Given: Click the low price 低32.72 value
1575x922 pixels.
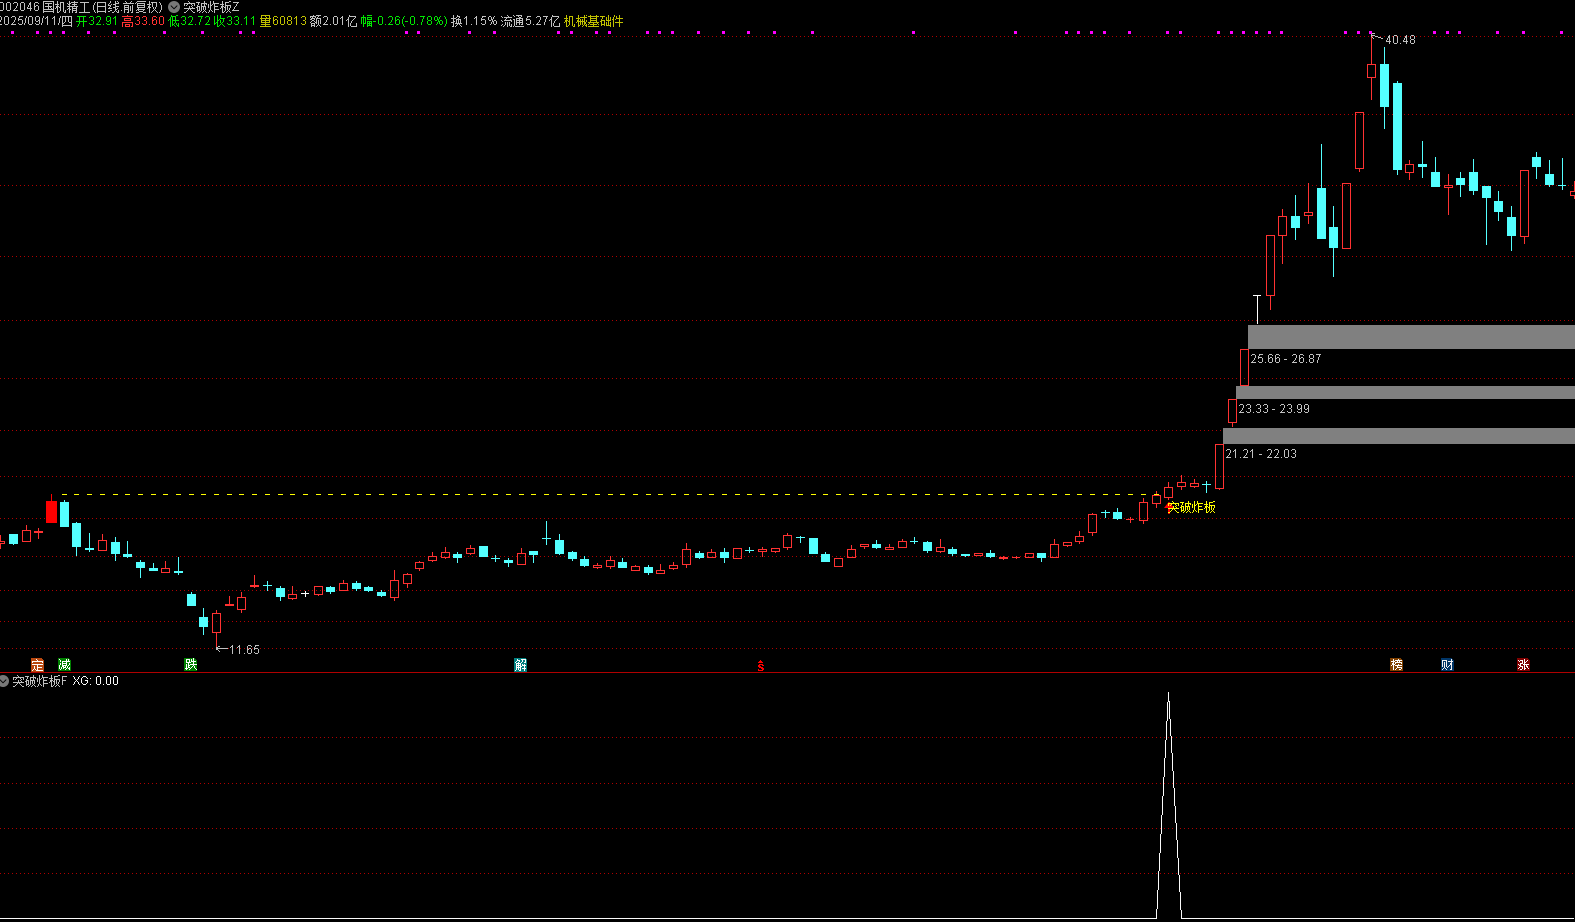Looking at the screenshot, I should 189,21.
